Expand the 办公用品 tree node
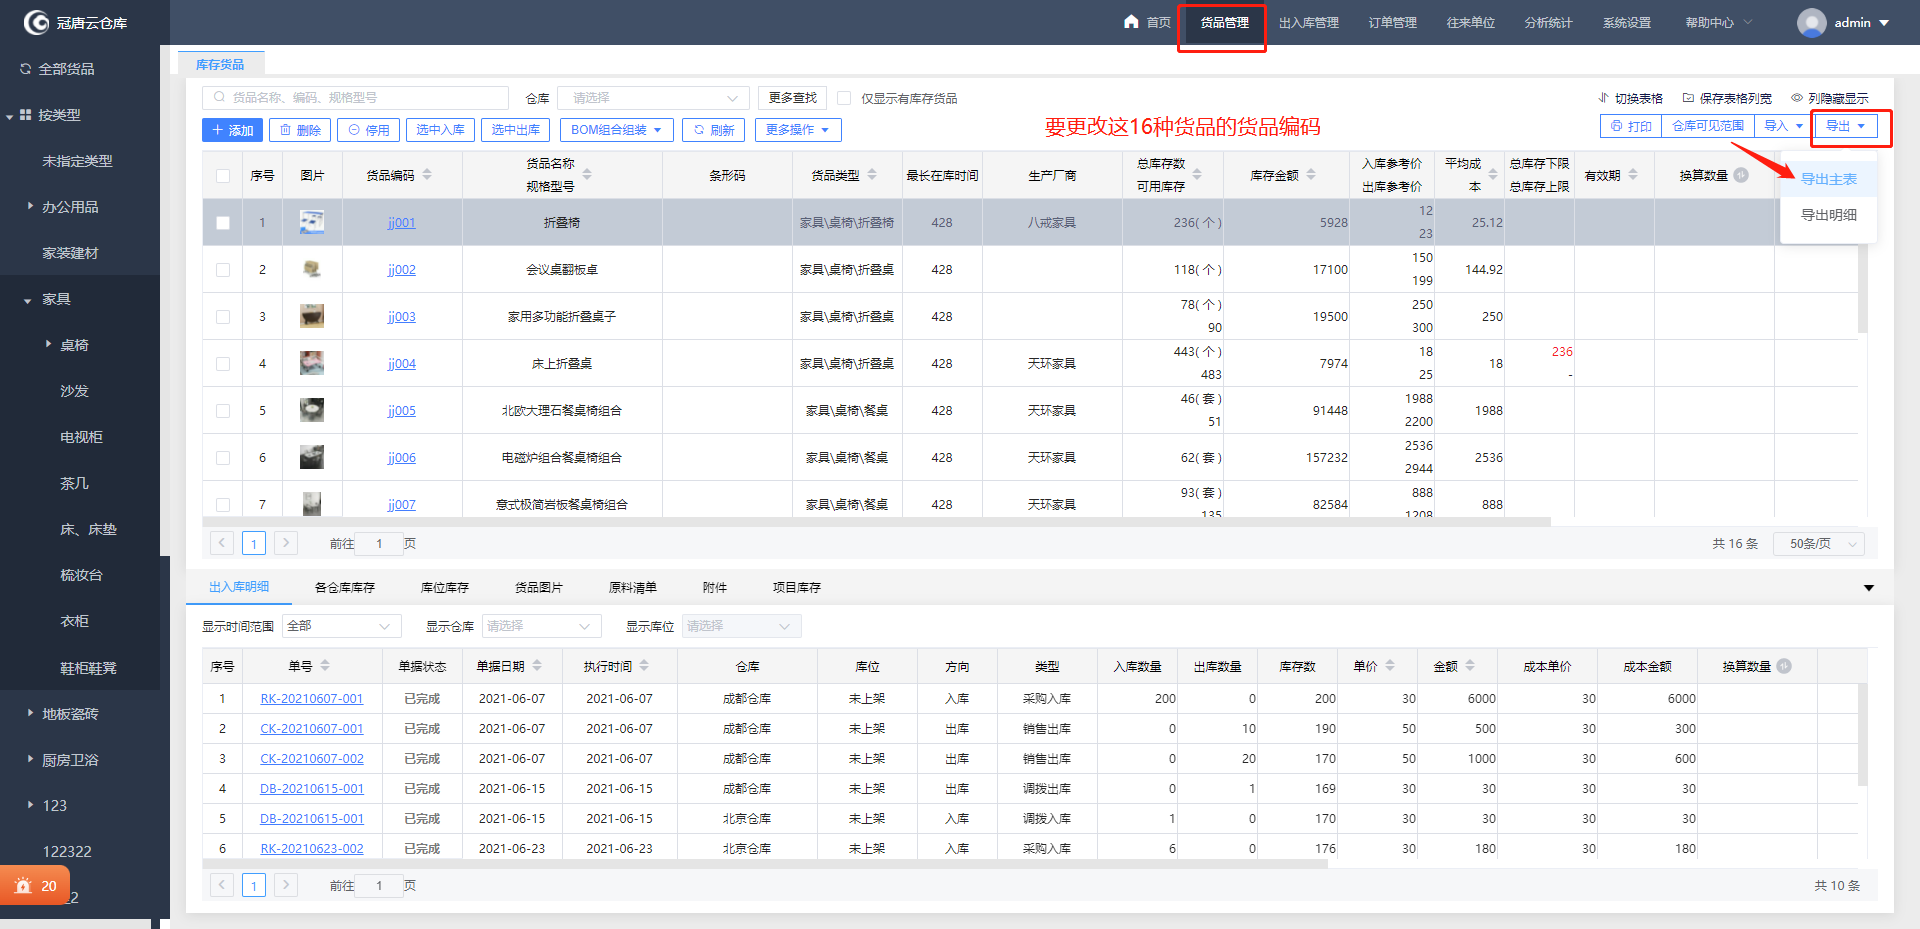The height and width of the screenshot is (929, 1920). click(31, 206)
